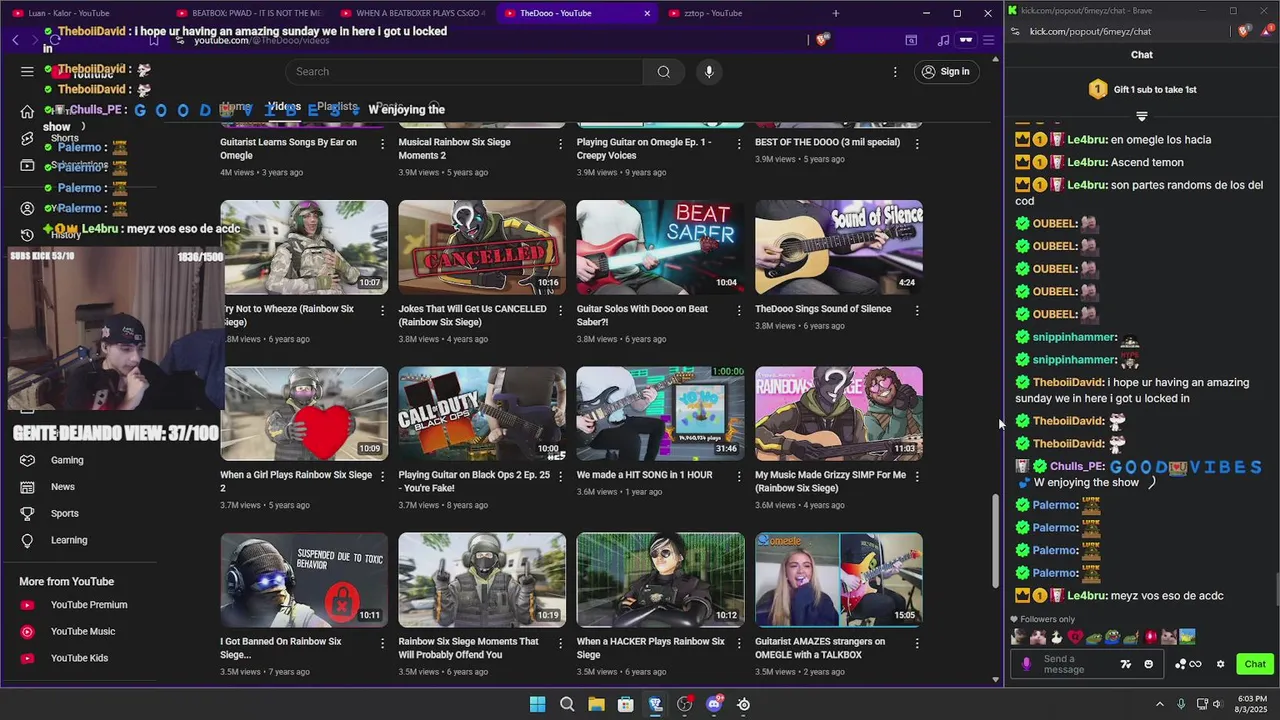Screen dimensions: 1280x720
Task: Open Brave Shields in the Kick chat window
Action: pos(1244,31)
